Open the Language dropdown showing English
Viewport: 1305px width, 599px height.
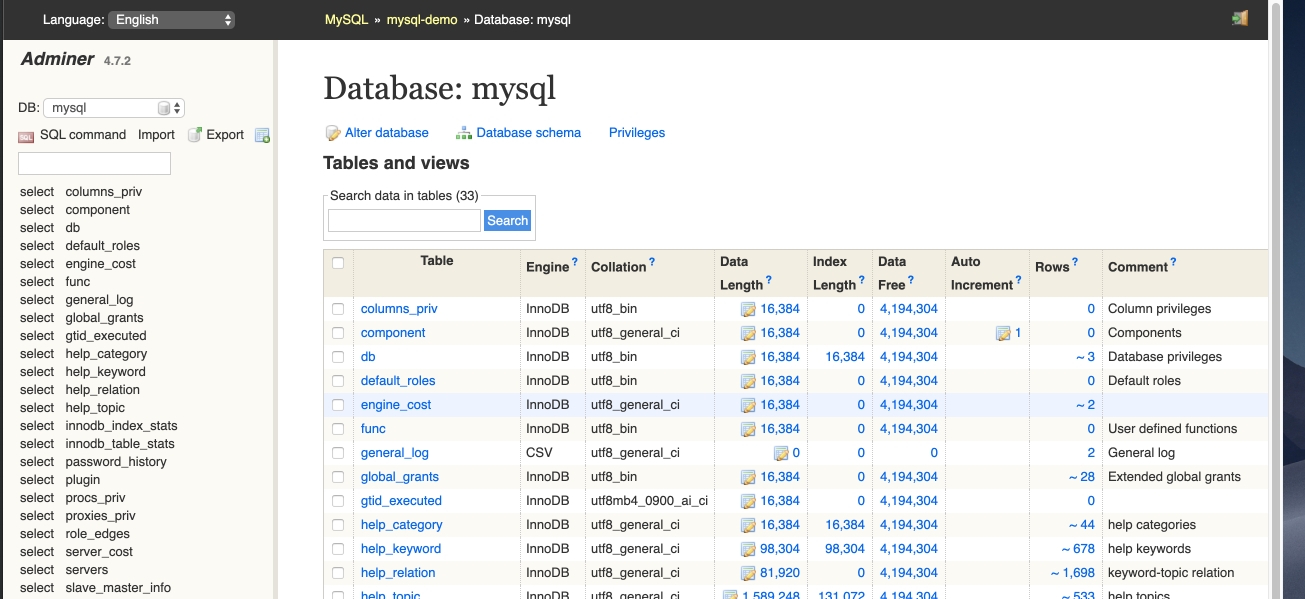pos(171,19)
